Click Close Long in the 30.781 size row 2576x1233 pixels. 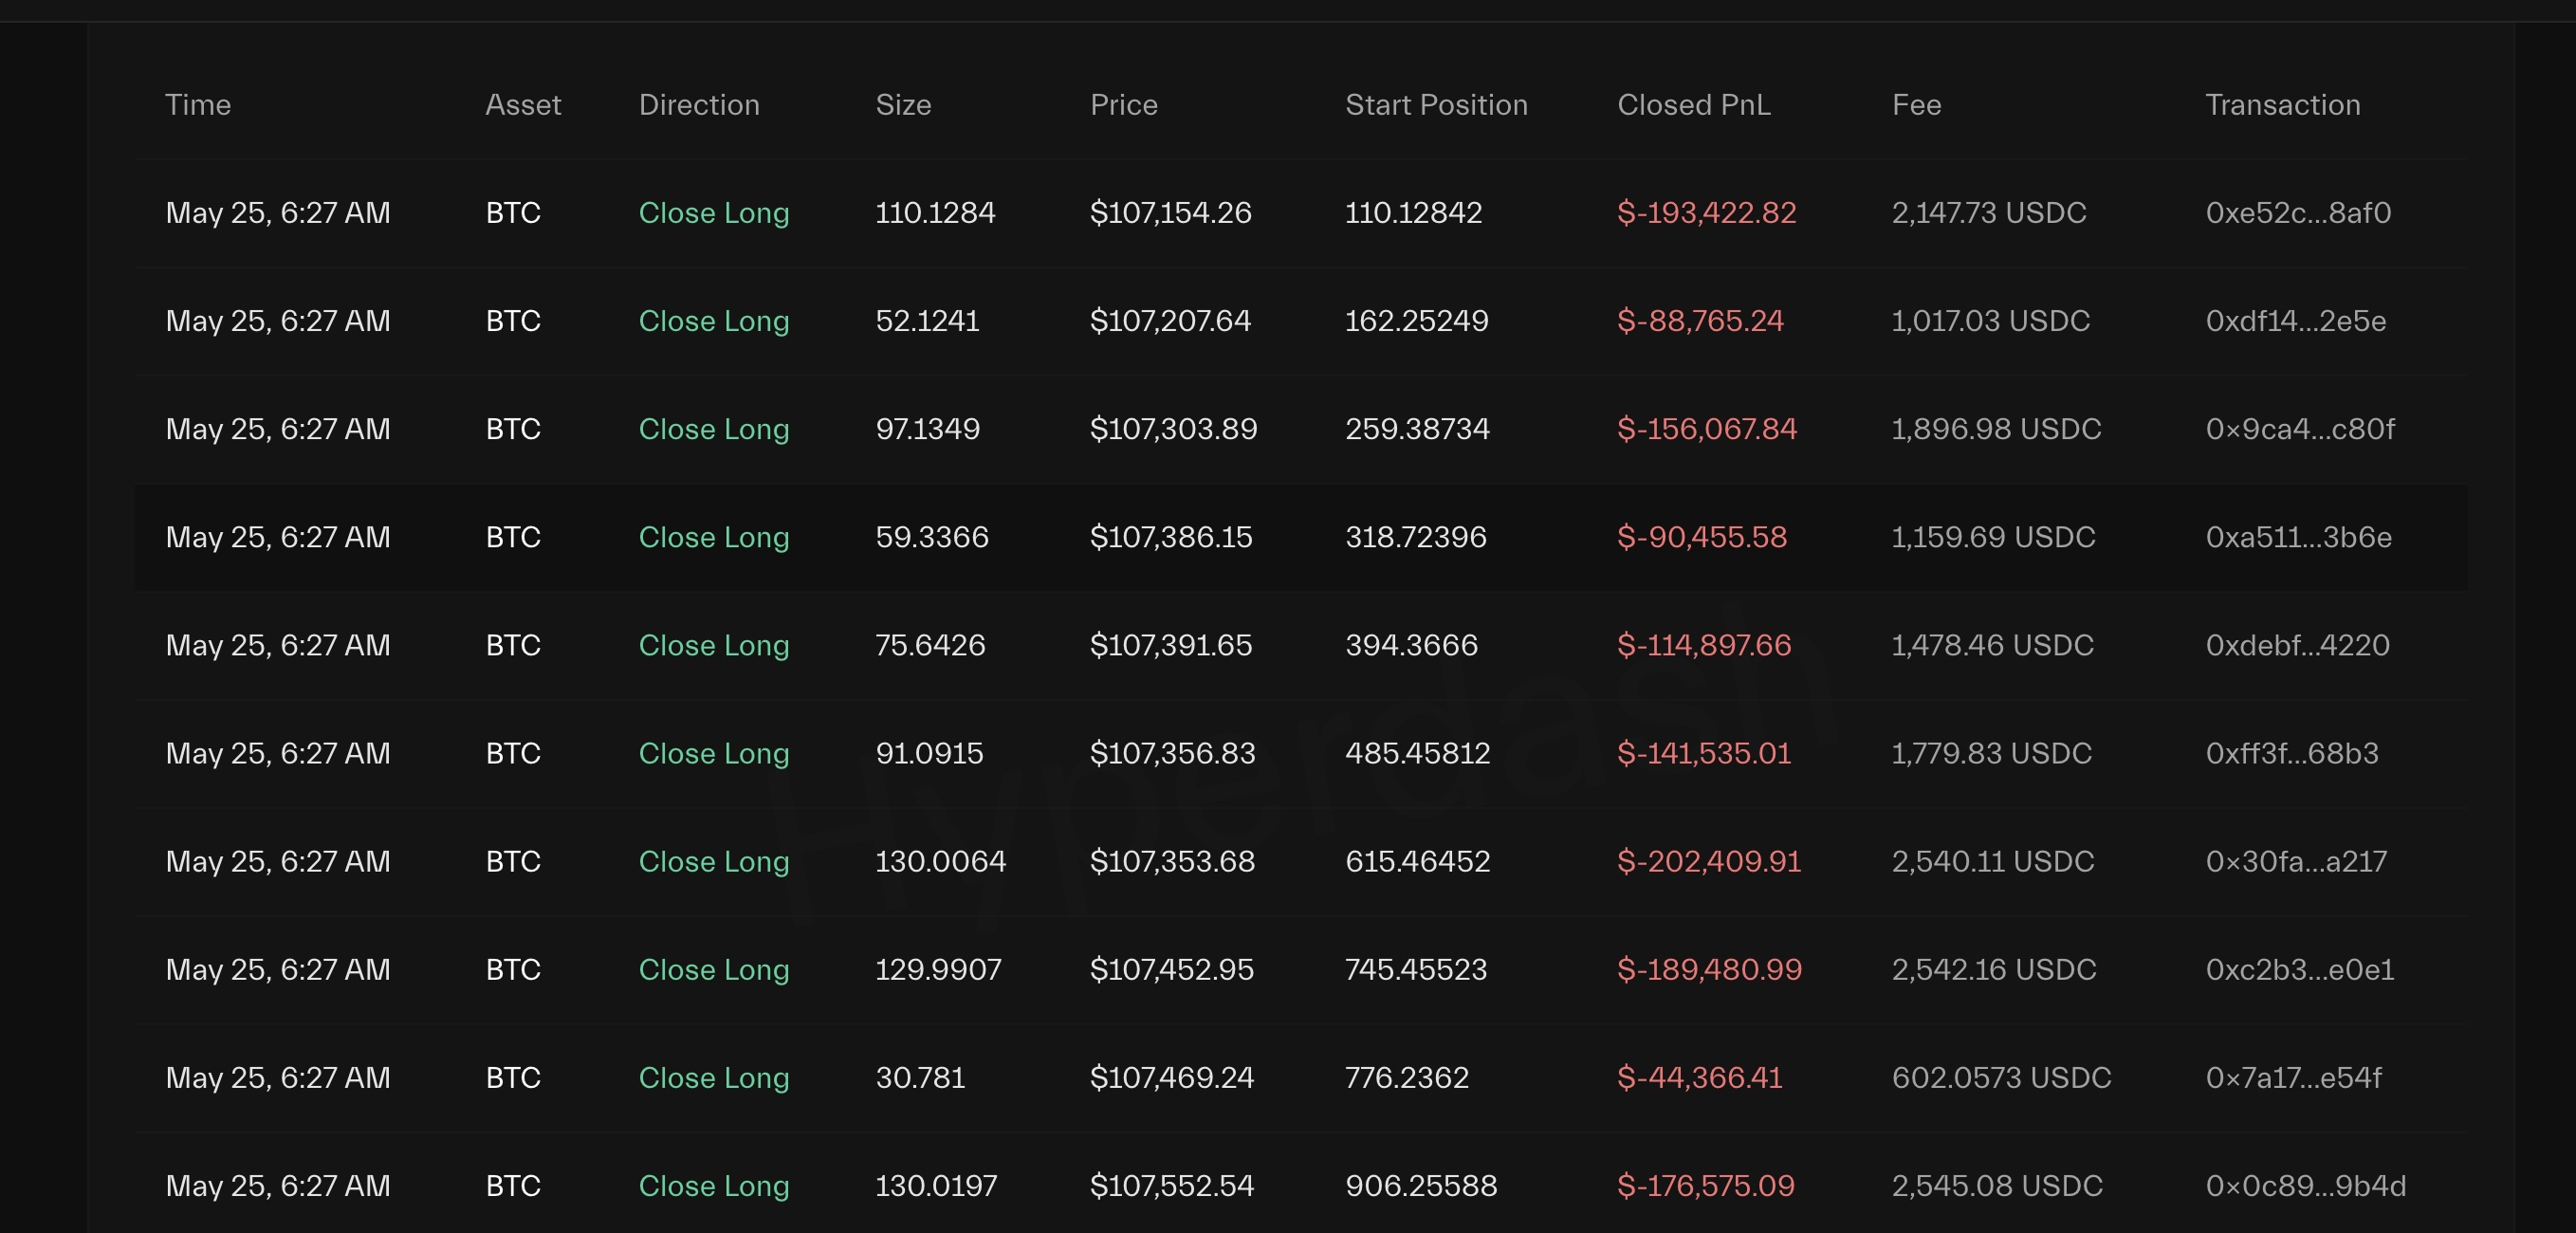click(x=713, y=1077)
